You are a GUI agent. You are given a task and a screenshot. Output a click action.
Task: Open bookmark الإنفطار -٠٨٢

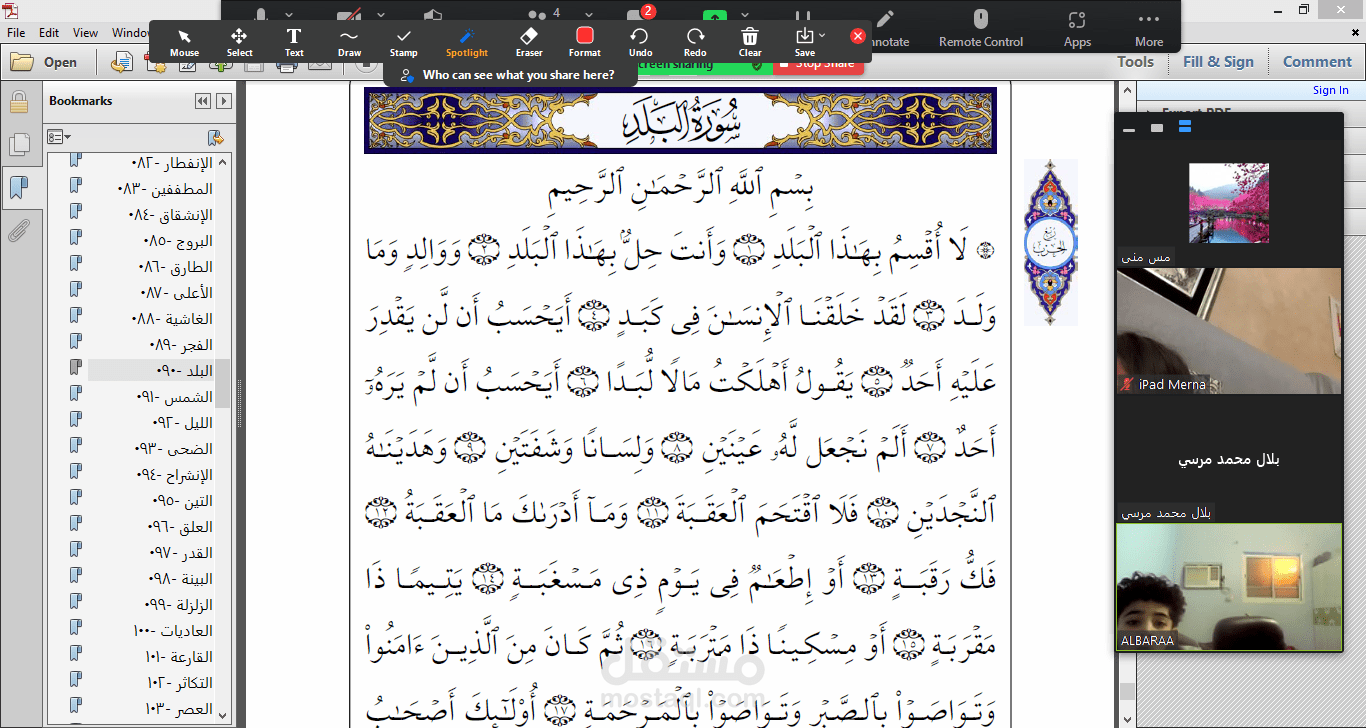172,163
